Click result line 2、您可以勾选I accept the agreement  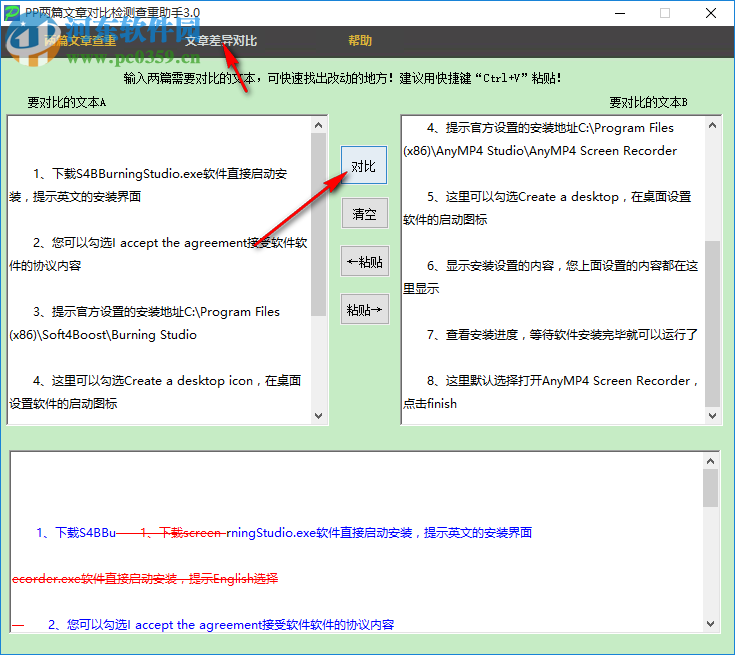click(x=221, y=625)
